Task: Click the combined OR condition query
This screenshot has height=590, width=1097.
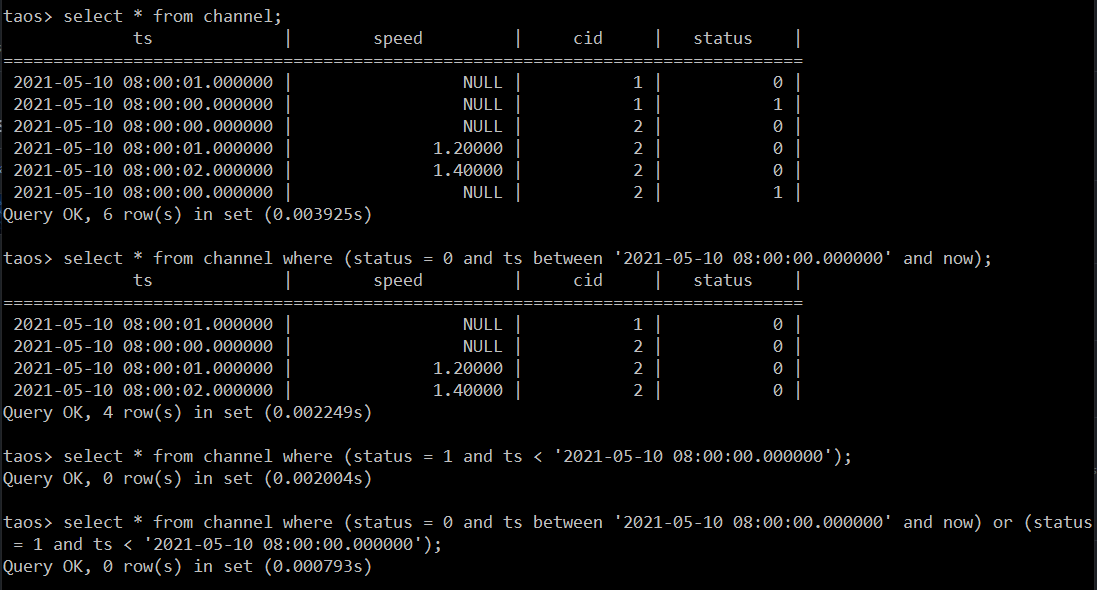Action: pyautogui.click(x=500, y=522)
